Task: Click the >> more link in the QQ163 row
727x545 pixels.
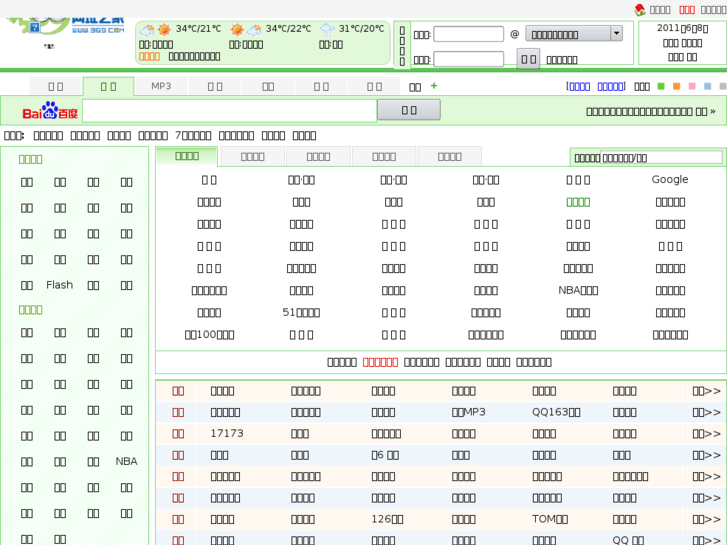Action: click(x=707, y=412)
